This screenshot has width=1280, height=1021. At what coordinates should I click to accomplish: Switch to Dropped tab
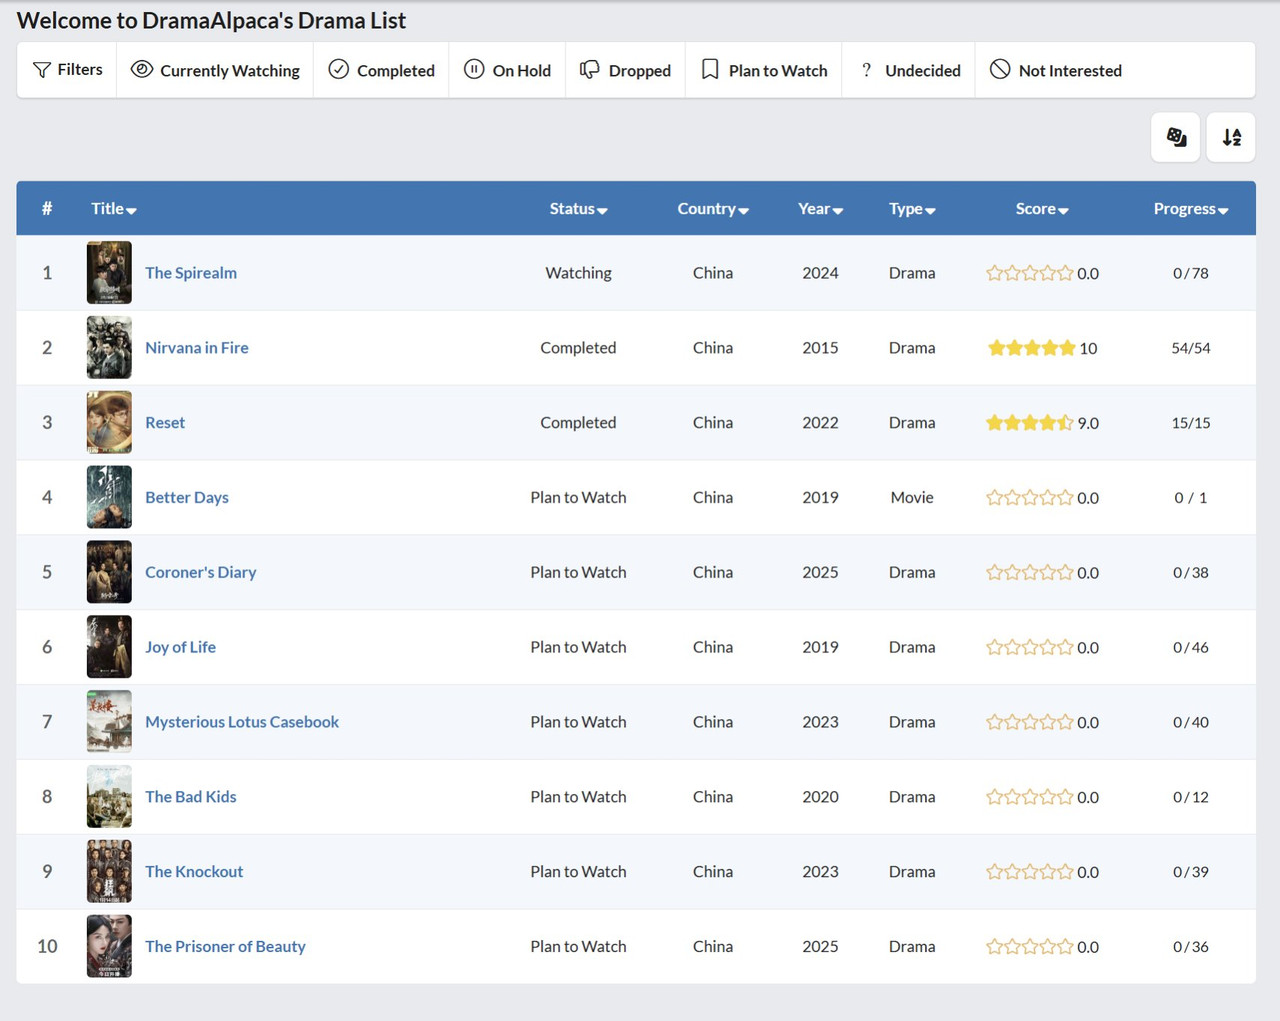[625, 70]
